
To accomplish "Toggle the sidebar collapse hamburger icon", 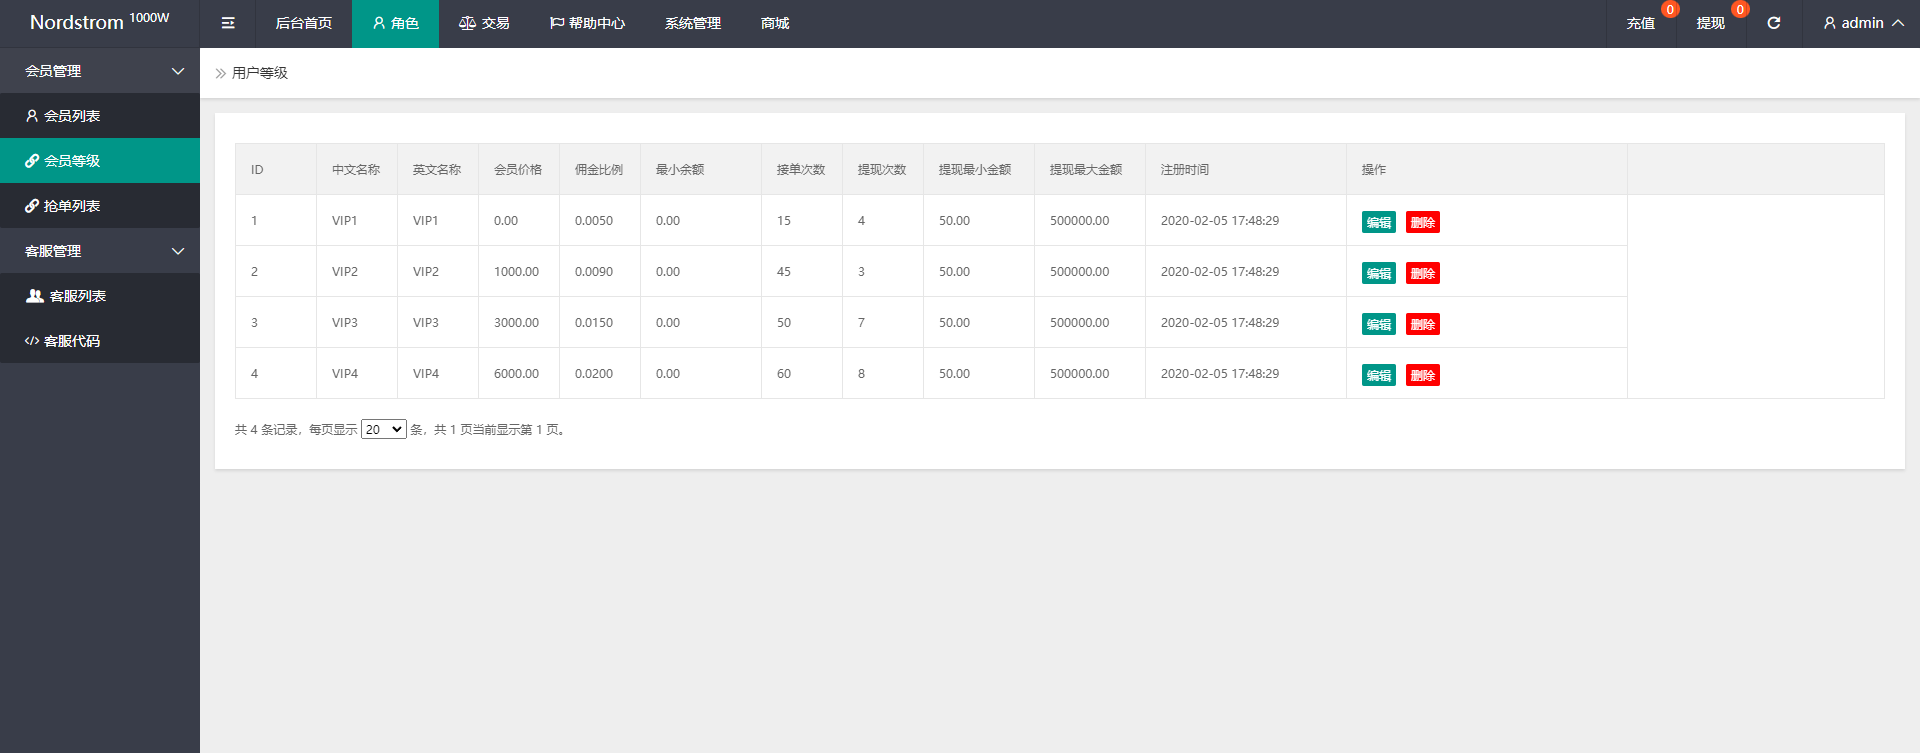I will [x=228, y=23].
